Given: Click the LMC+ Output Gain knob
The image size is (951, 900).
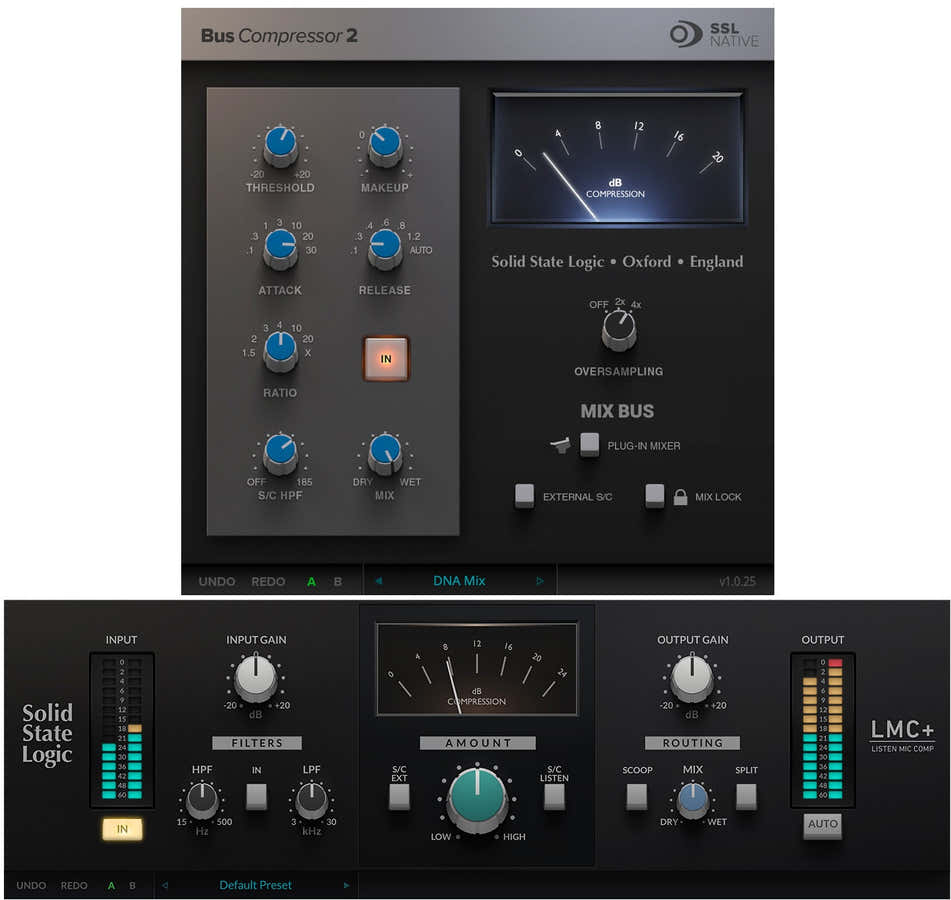Looking at the screenshot, I should pos(692,679).
